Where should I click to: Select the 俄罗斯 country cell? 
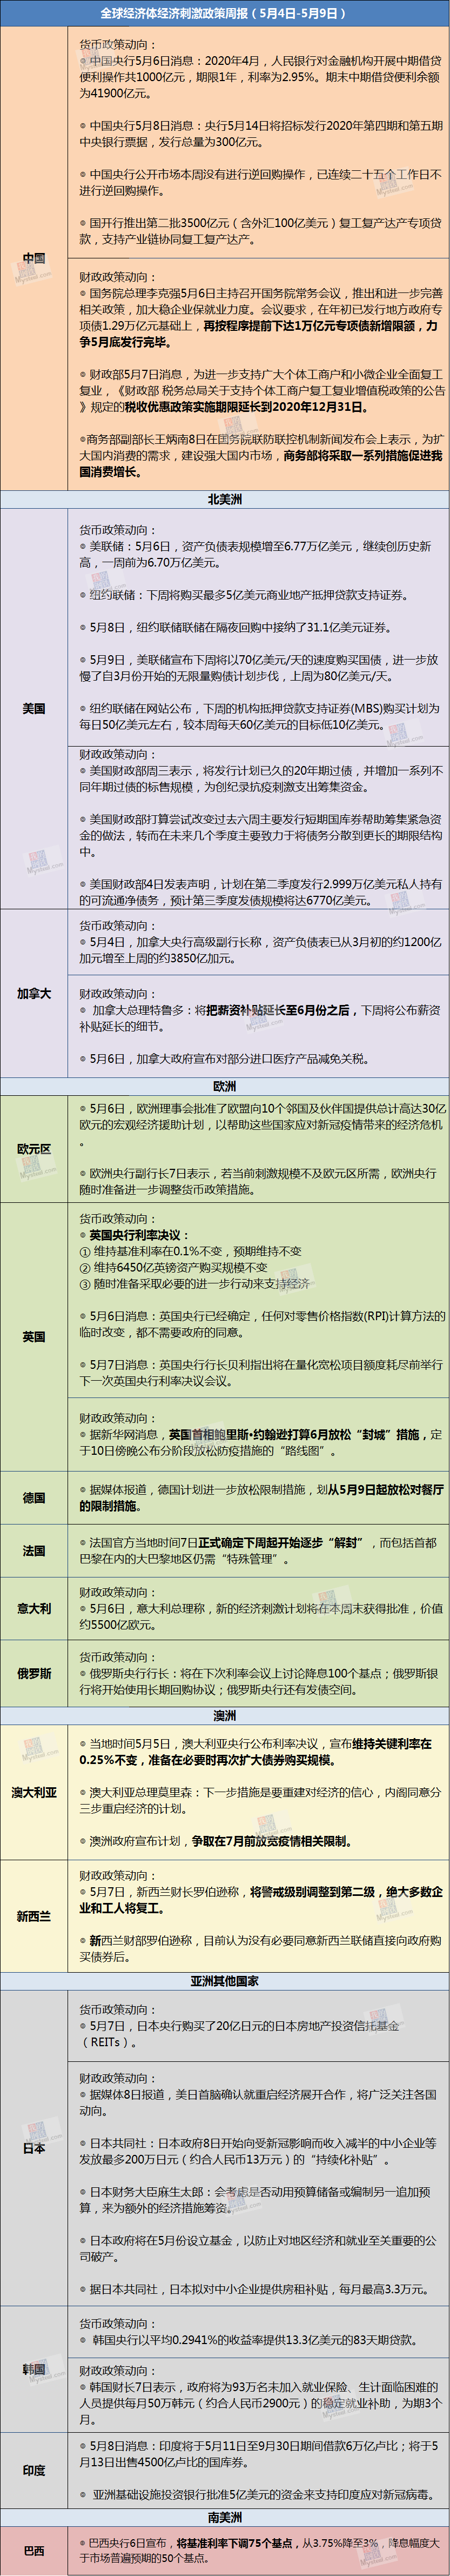coord(35,1672)
